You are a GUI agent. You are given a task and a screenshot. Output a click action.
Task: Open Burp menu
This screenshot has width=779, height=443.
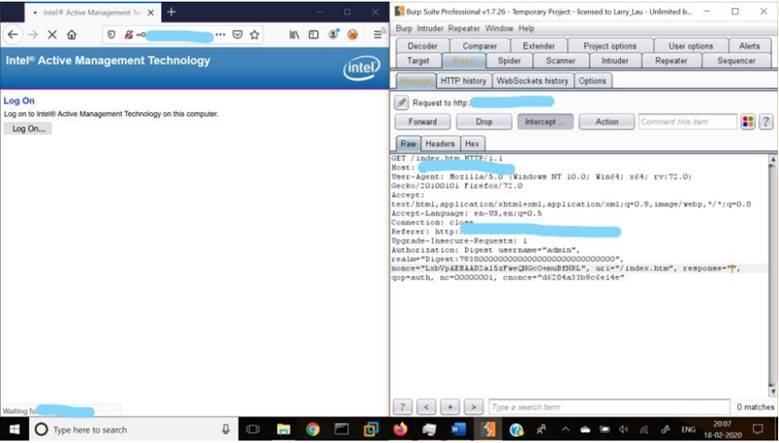pos(403,28)
